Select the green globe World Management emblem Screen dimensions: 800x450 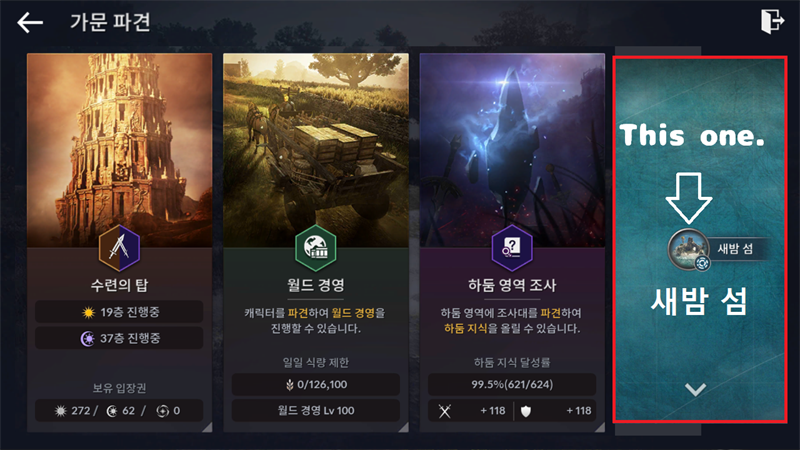click(x=316, y=248)
